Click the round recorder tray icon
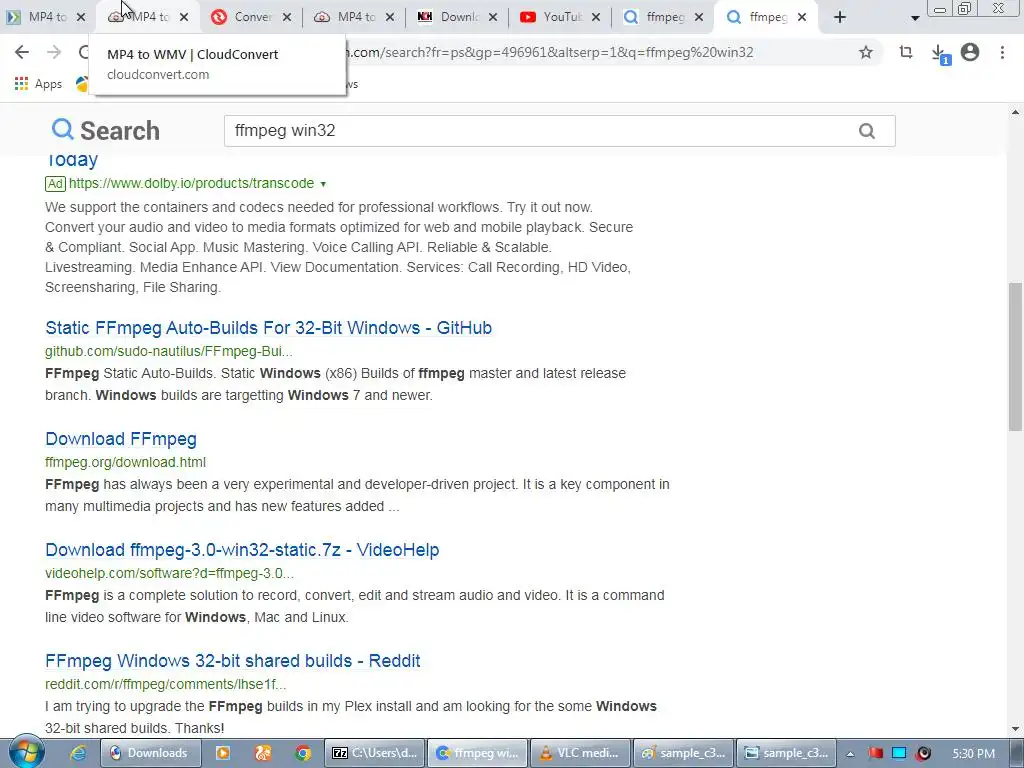1024x768 pixels. tap(923, 753)
